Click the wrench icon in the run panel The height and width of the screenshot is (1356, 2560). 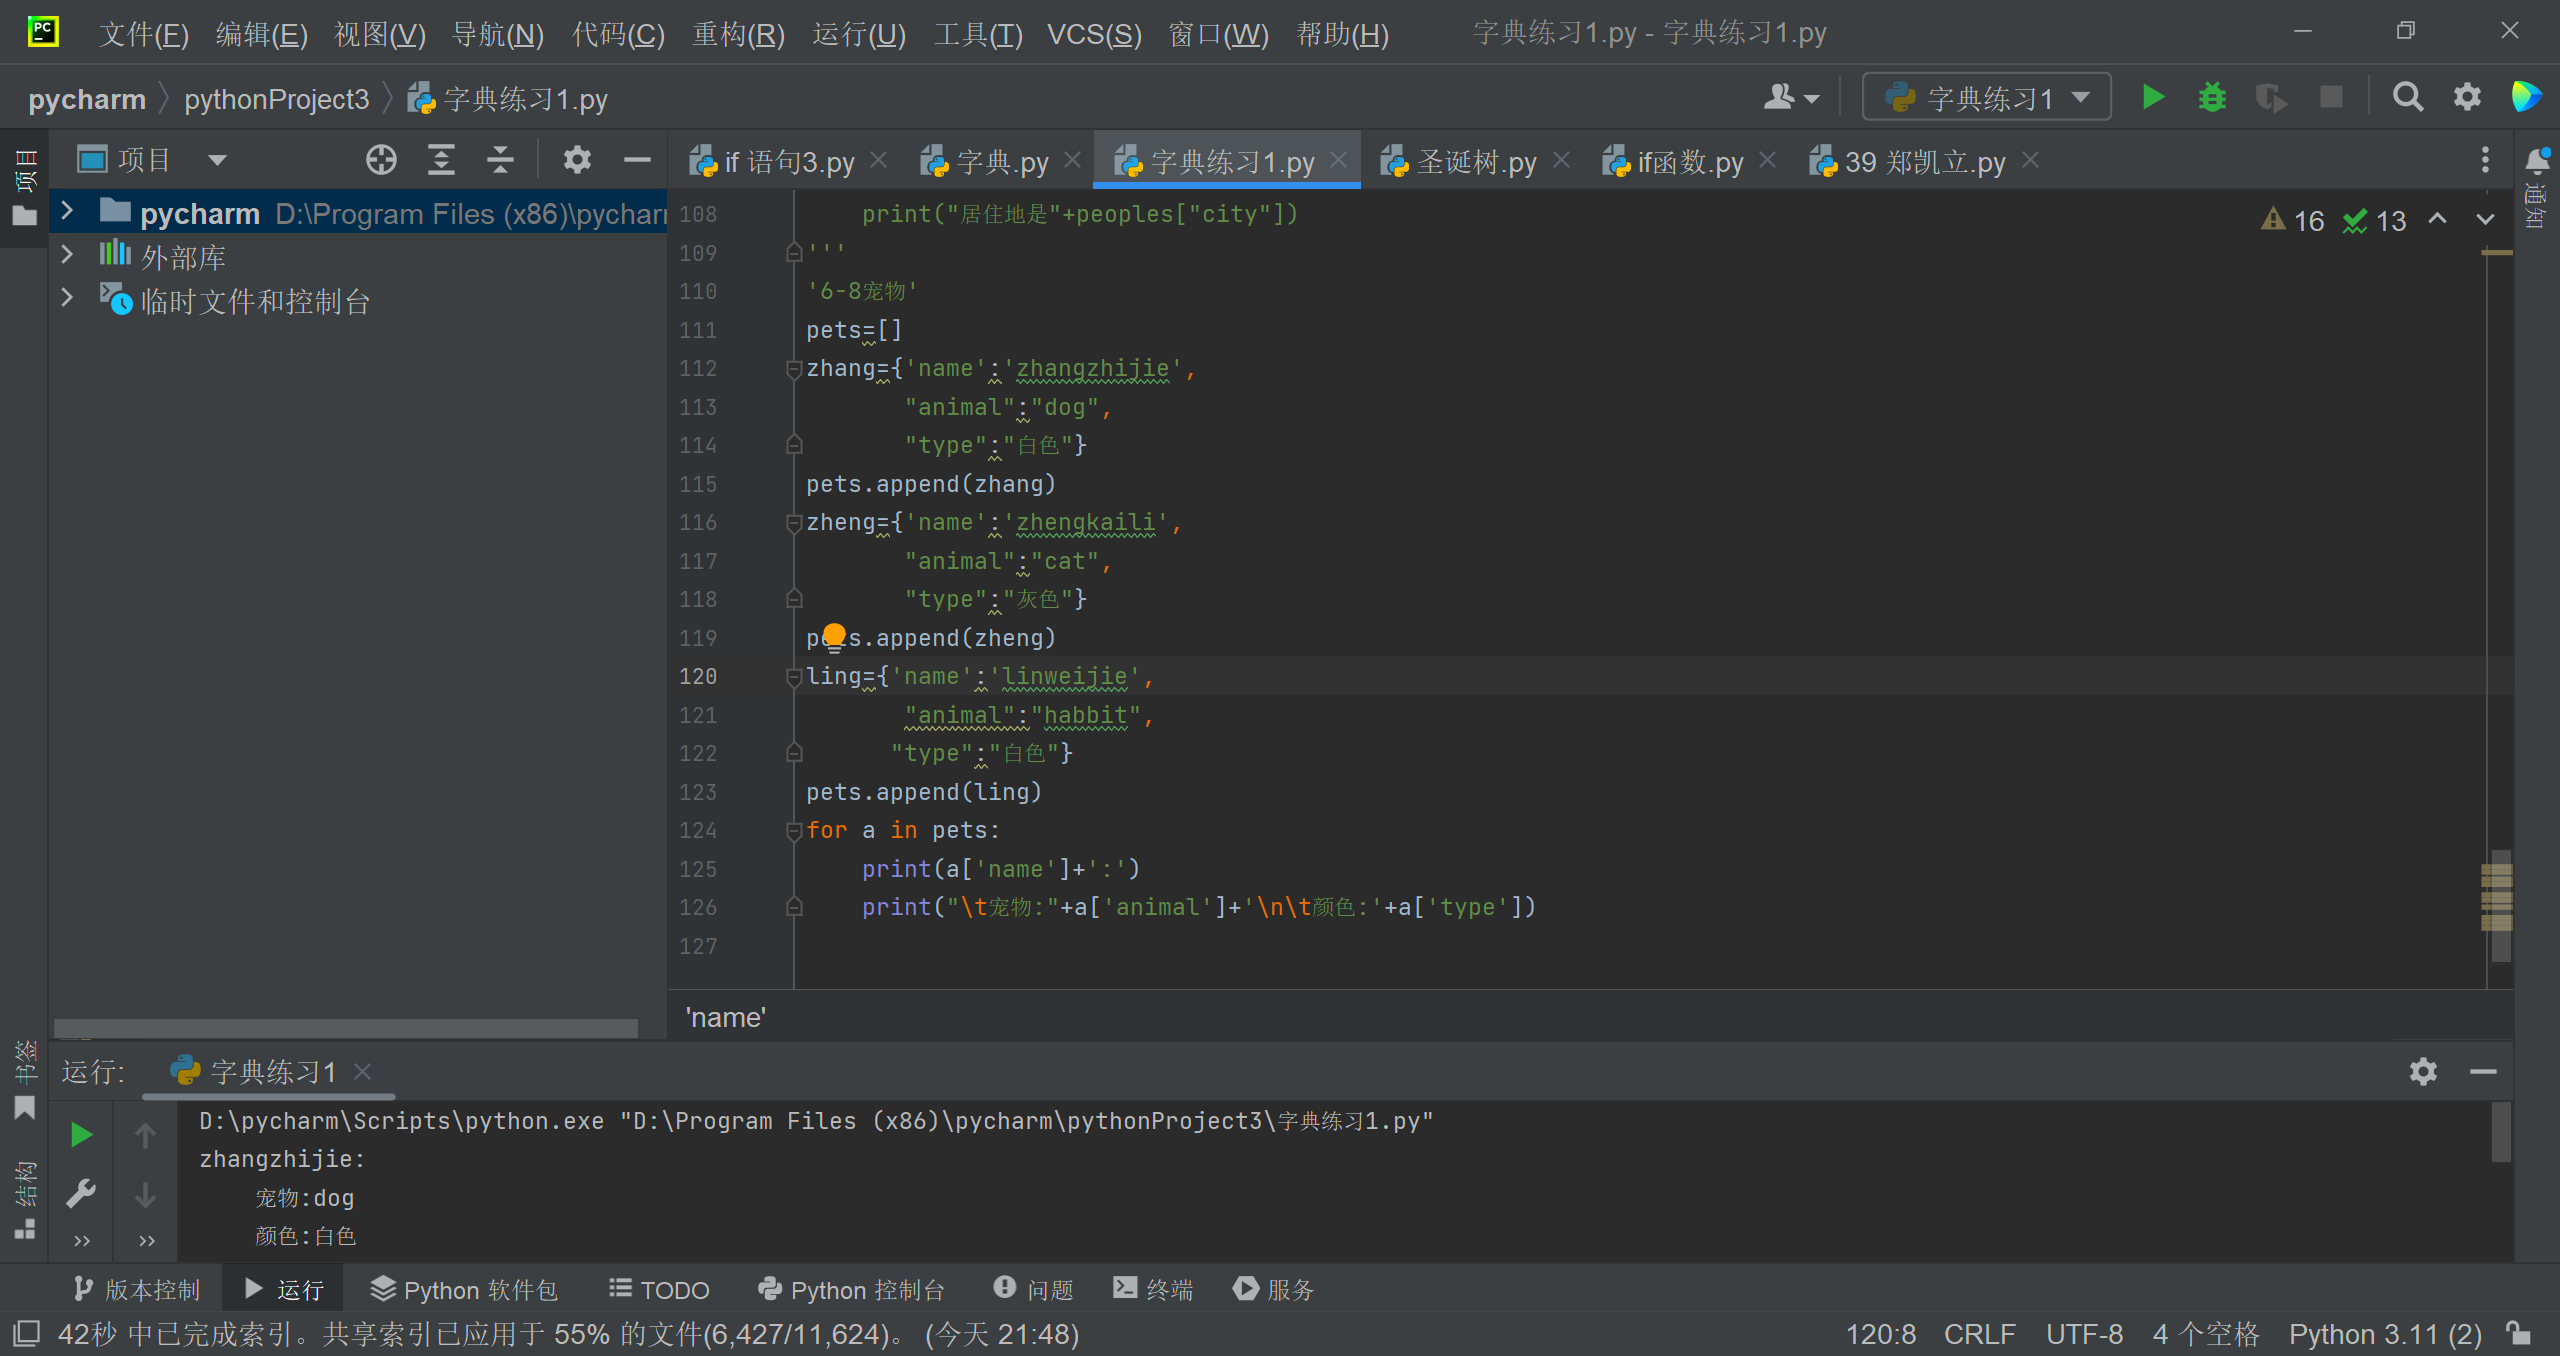pos(81,1194)
